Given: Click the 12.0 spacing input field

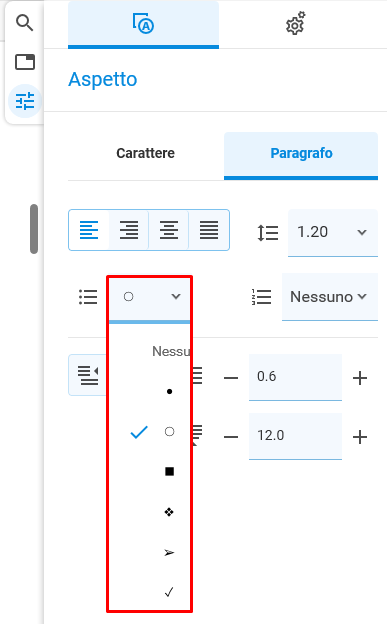Looking at the screenshot, I should (x=295, y=436).
